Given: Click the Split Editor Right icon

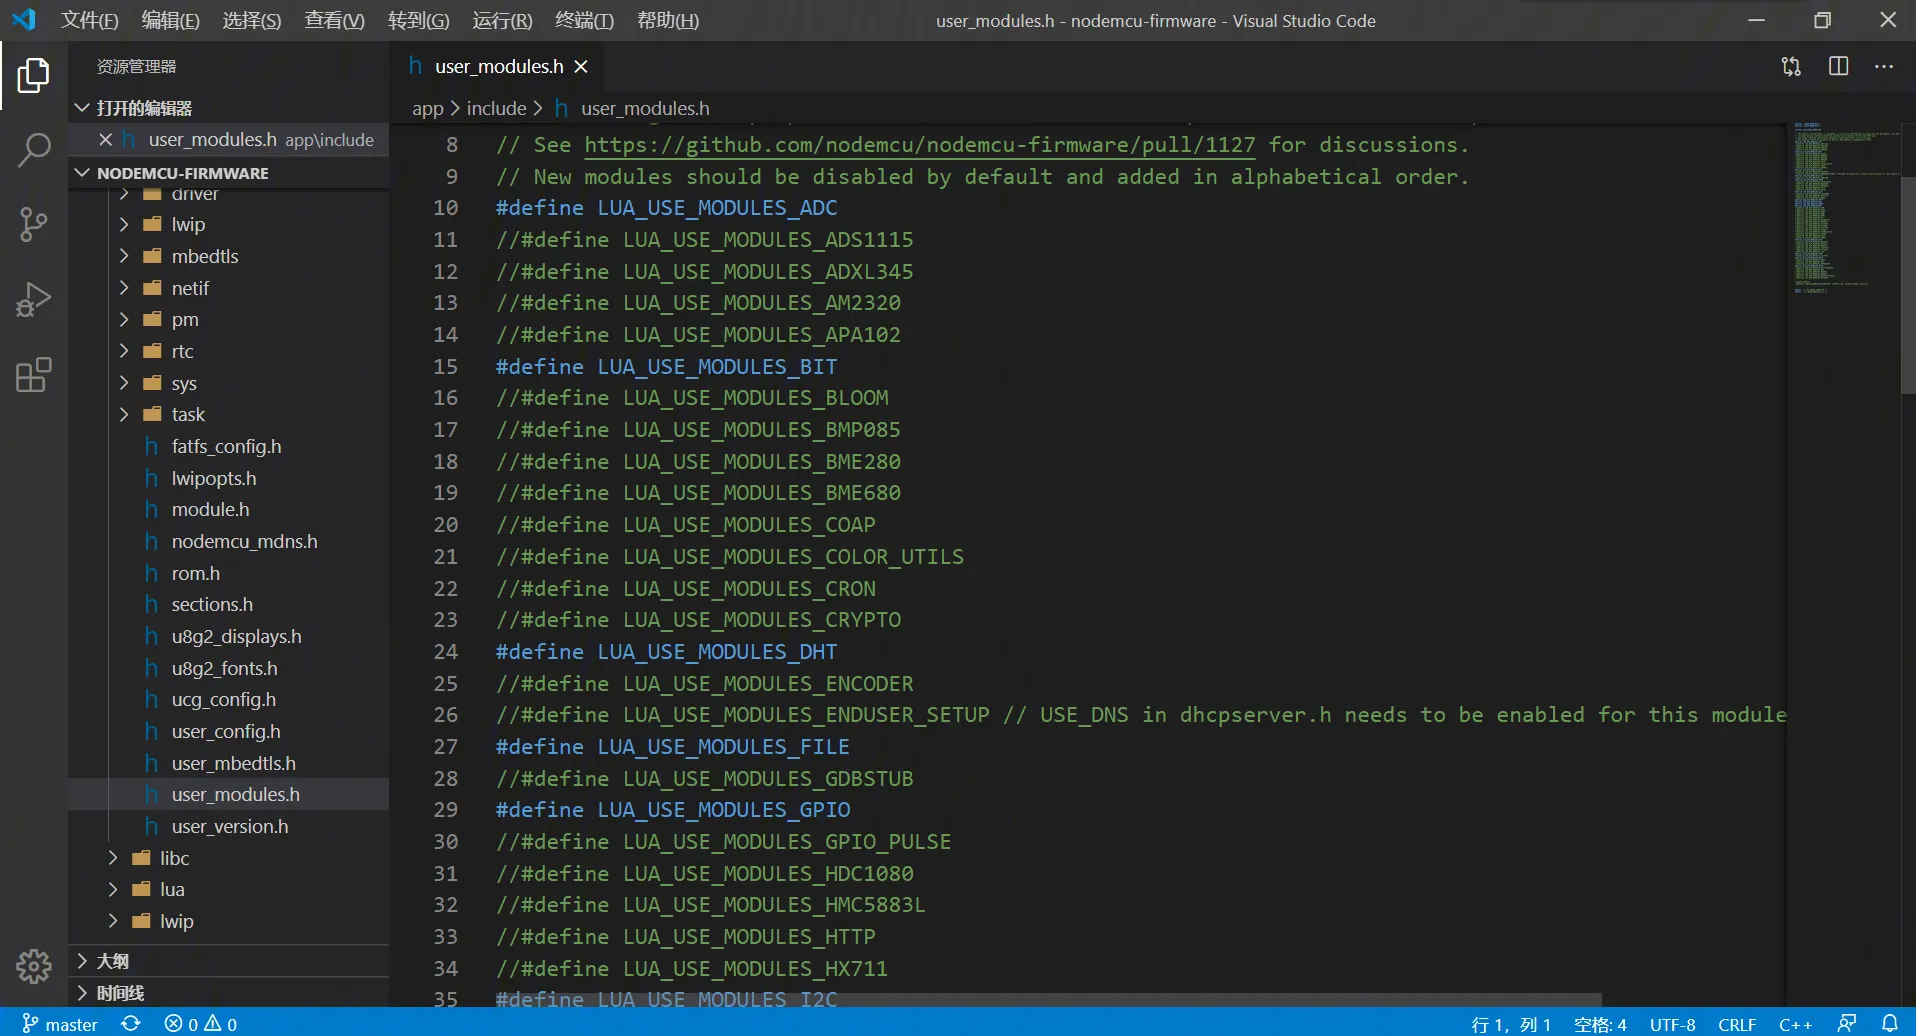Looking at the screenshot, I should [1838, 67].
